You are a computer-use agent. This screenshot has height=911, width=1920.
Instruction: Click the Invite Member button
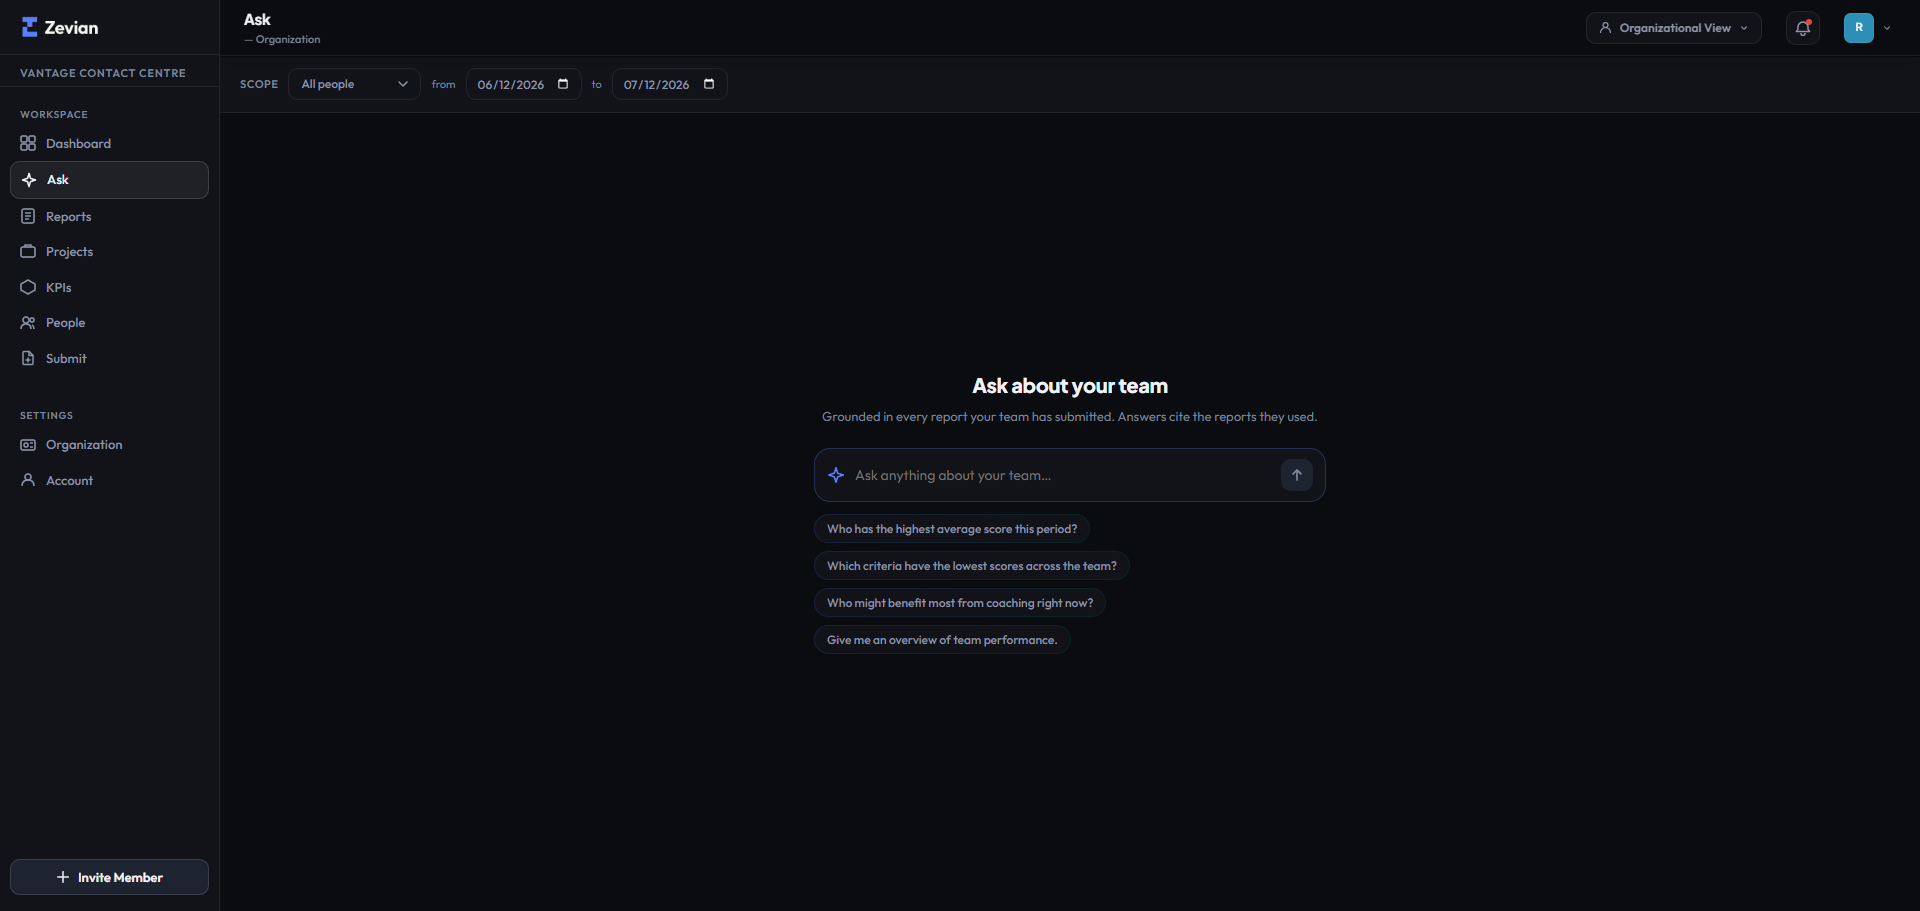(109, 877)
